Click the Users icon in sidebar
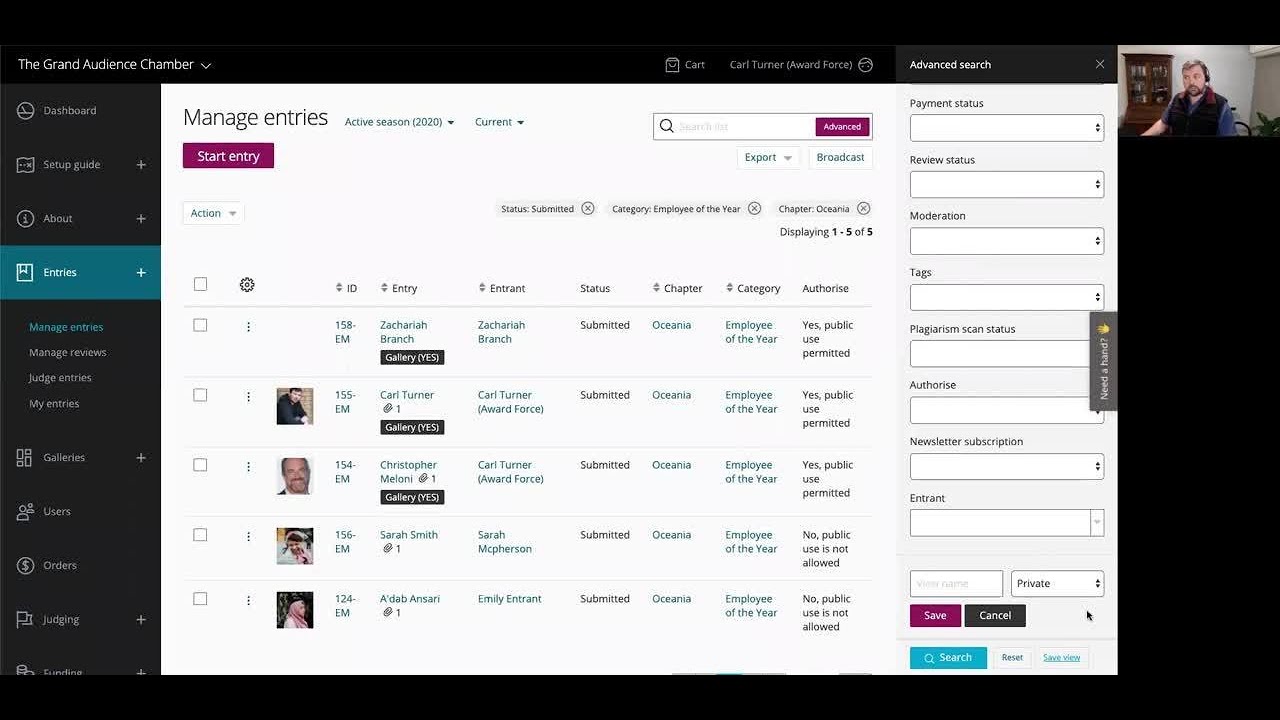 (x=26, y=512)
